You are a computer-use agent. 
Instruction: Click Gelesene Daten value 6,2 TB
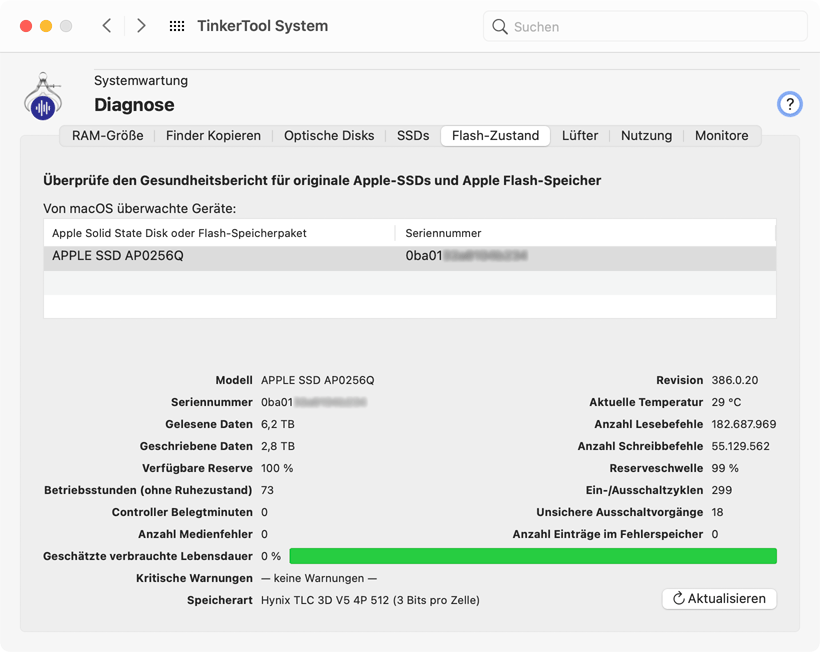[278, 424]
